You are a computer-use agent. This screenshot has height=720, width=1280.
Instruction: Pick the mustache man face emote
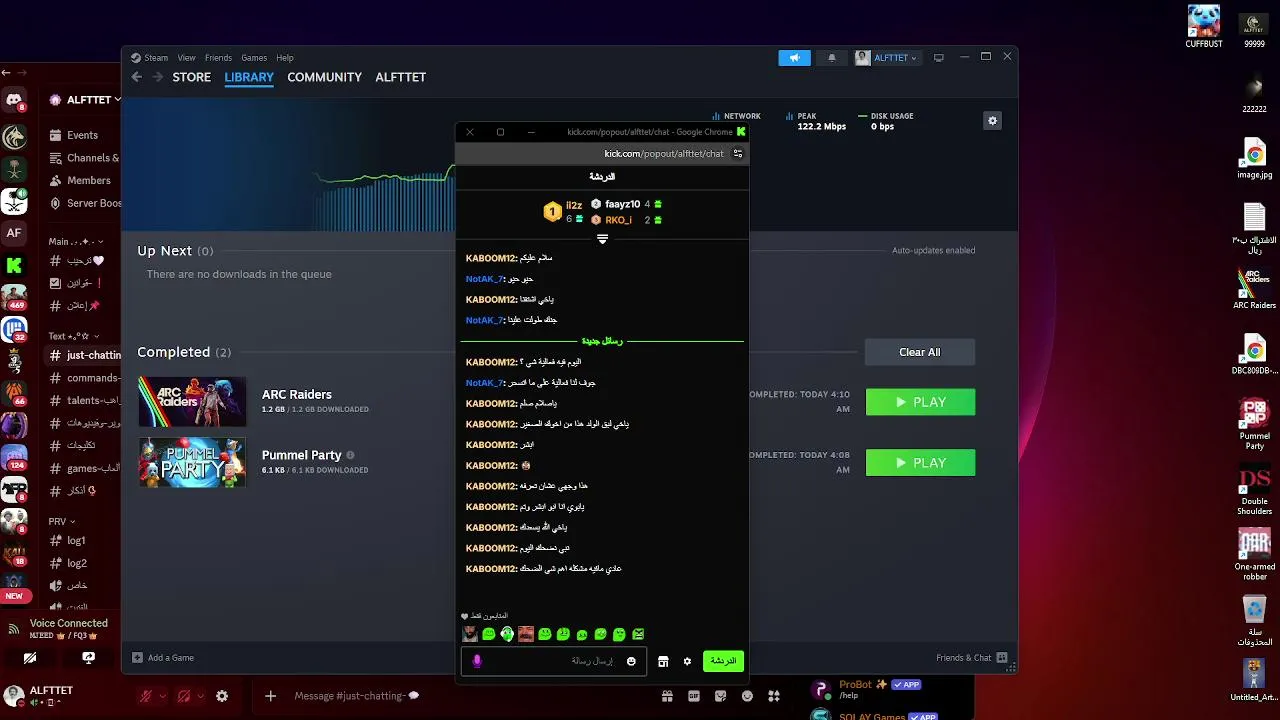(526, 634)
